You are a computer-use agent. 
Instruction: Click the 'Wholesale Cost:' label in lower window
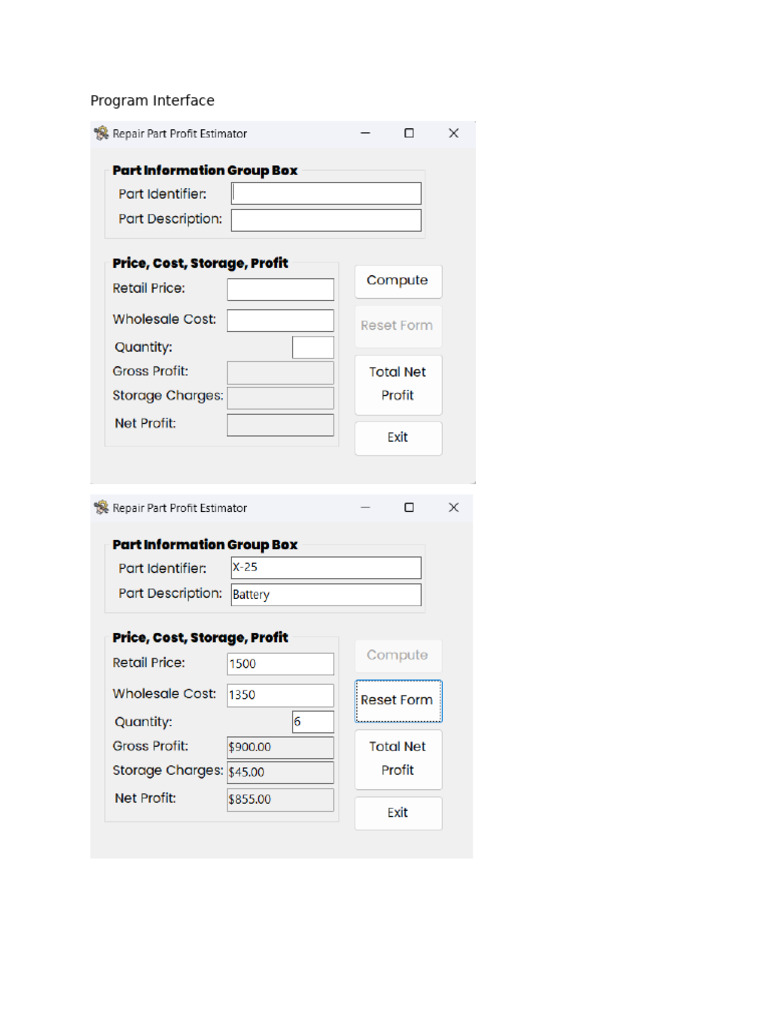click(x=164, y=694)
